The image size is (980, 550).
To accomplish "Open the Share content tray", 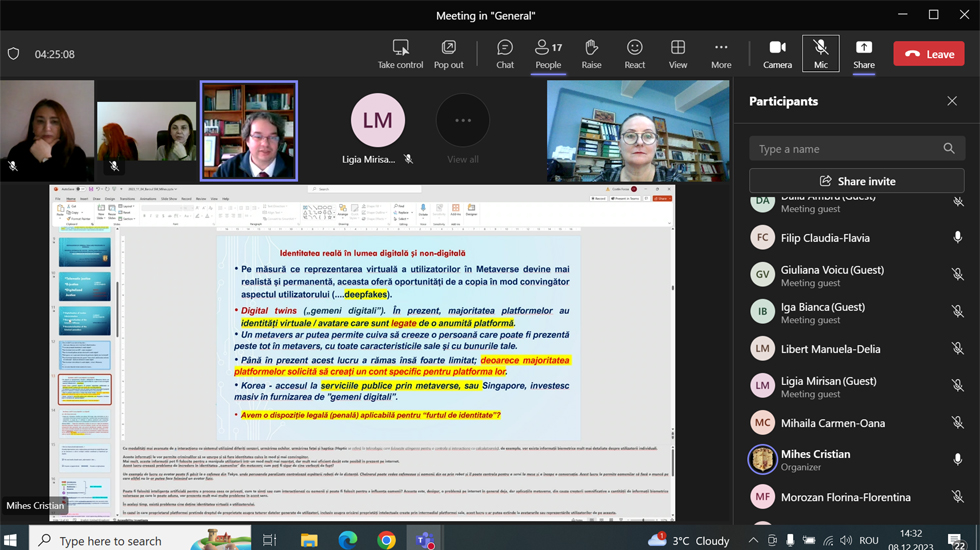I will (x=864, y=54).
